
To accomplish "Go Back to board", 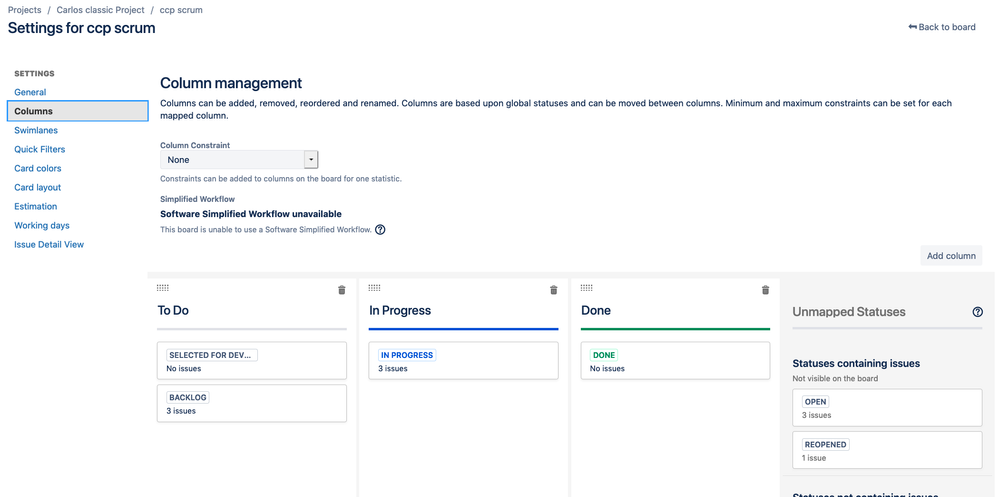I will [x=942, y=27].
